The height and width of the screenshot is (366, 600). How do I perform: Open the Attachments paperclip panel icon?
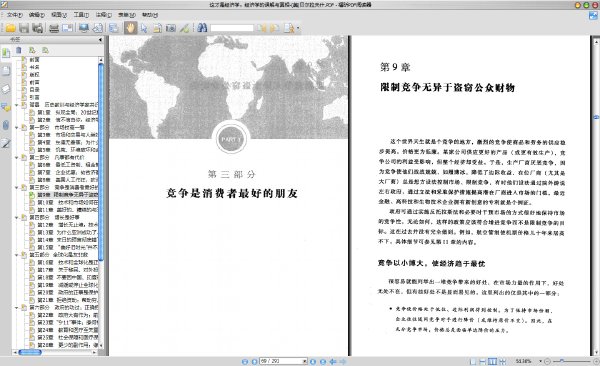[x=6, y=125]
